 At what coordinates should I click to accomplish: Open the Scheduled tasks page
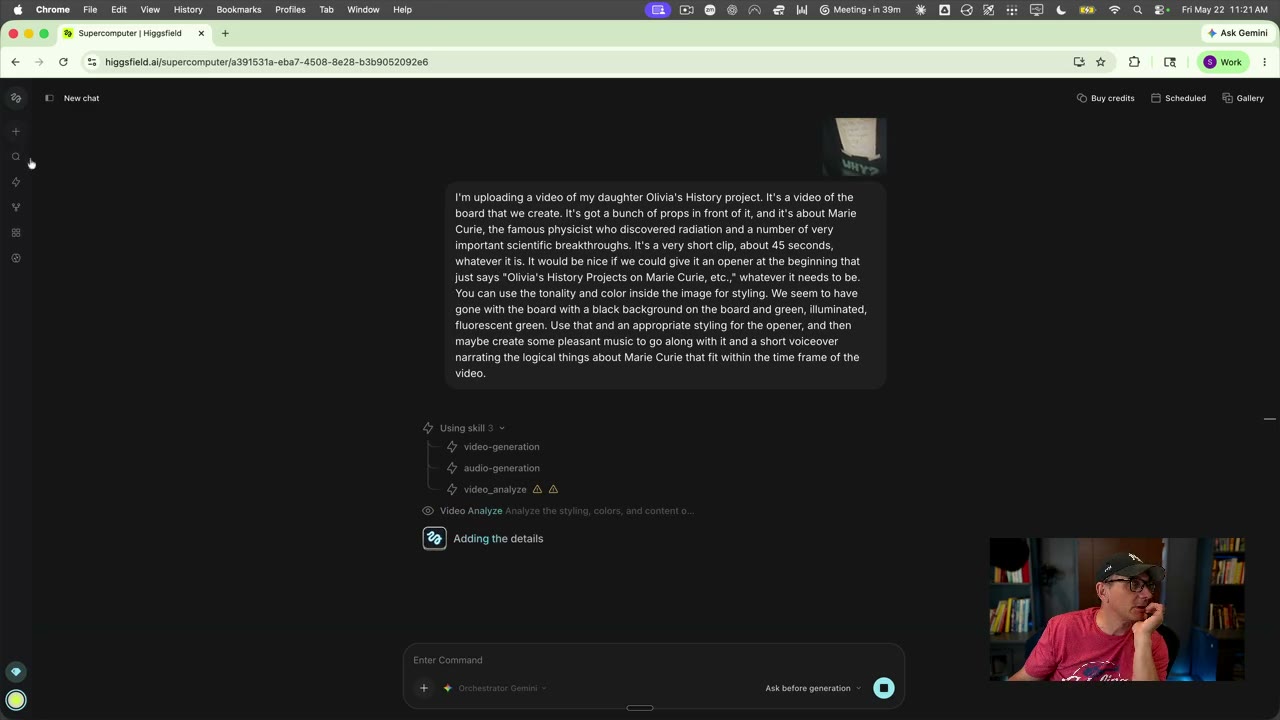tap(1178, 98)
